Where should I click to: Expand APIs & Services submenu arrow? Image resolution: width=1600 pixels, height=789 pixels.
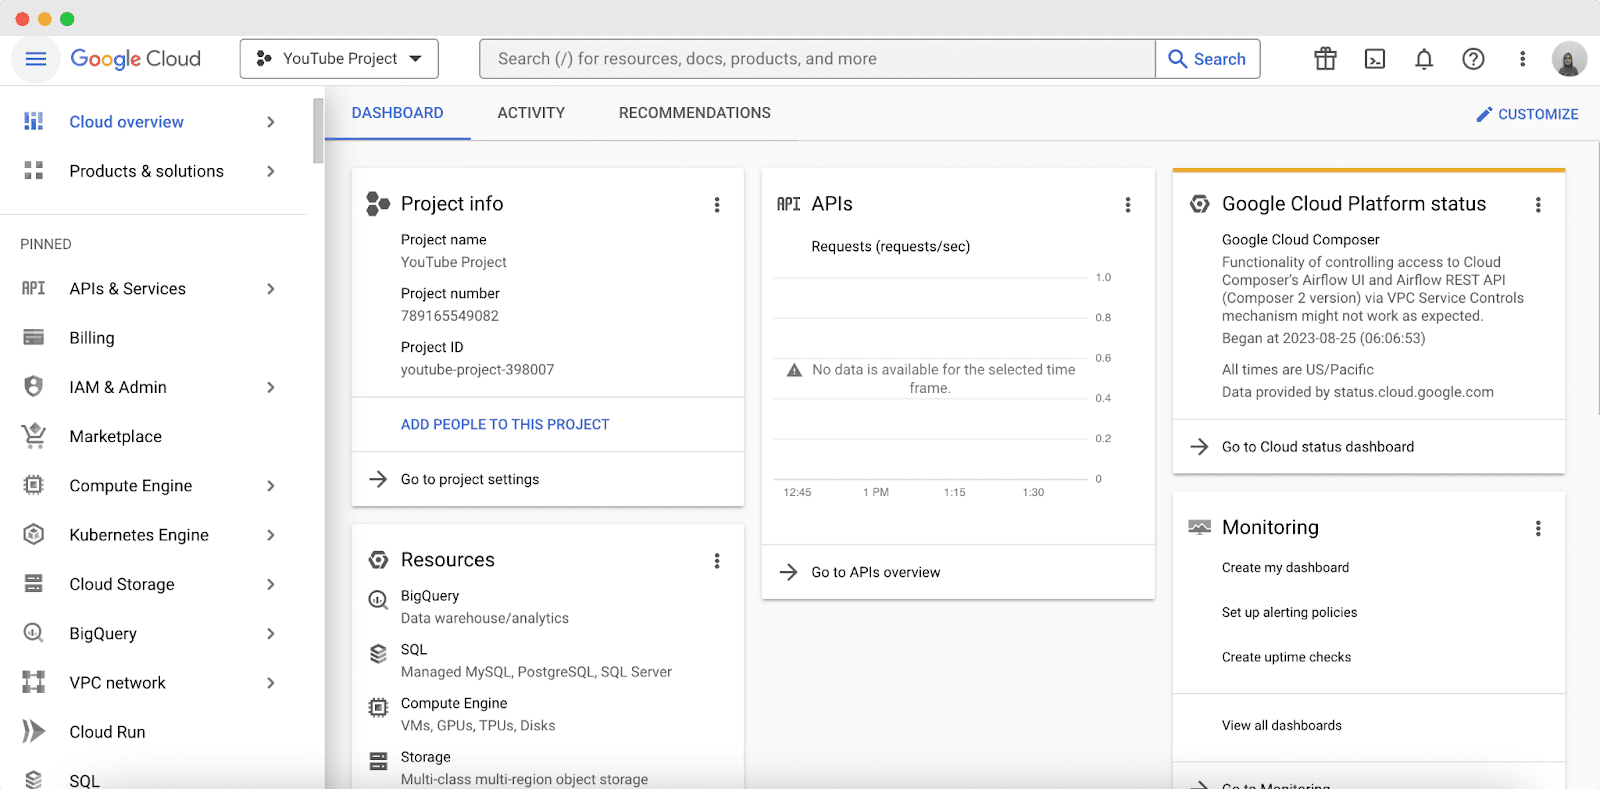[271, 289]
